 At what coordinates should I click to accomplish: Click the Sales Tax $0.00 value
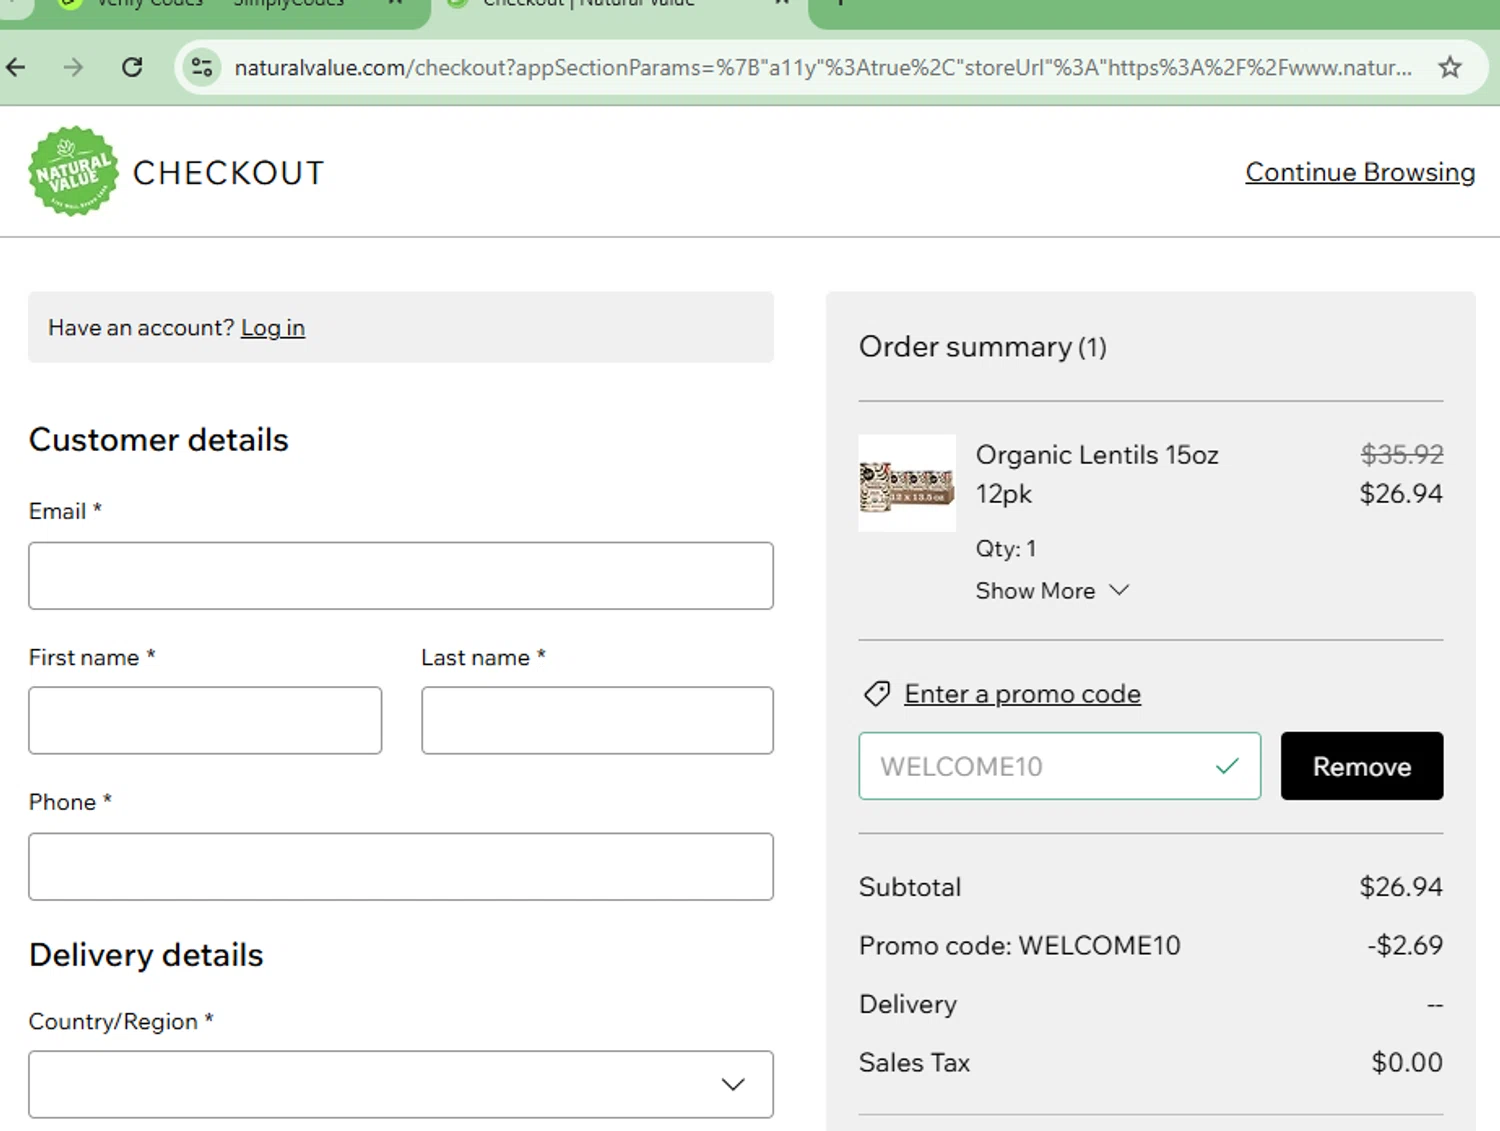[1407, 1062]
